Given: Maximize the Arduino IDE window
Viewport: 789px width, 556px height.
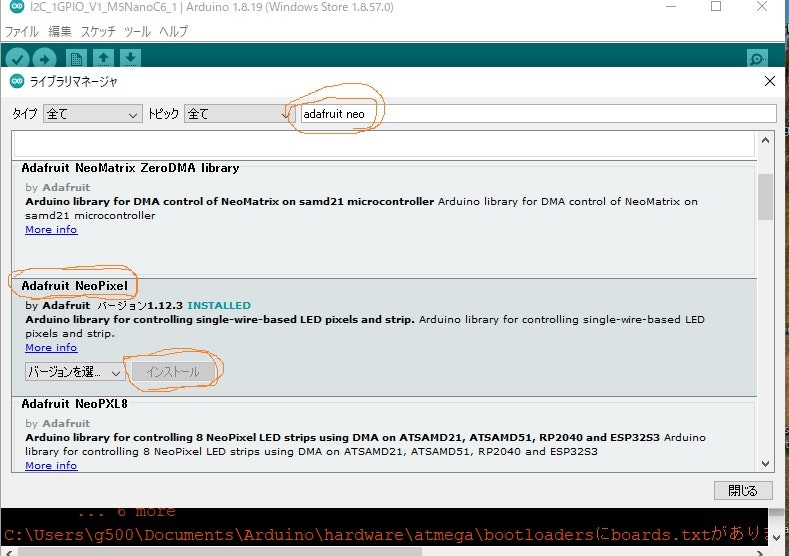Looking at the screenshot, I should click(x=716, y=7).
